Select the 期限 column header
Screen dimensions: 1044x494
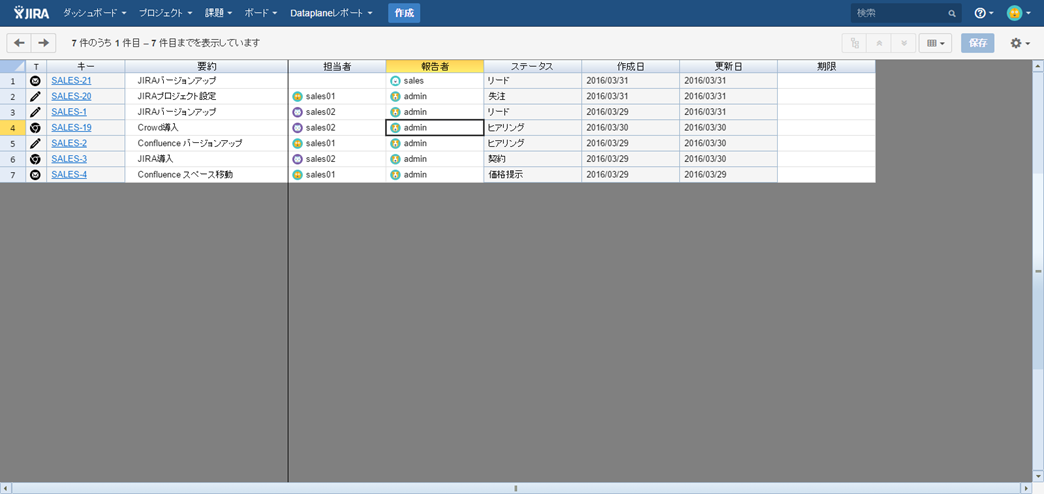(x=826, y=66)
